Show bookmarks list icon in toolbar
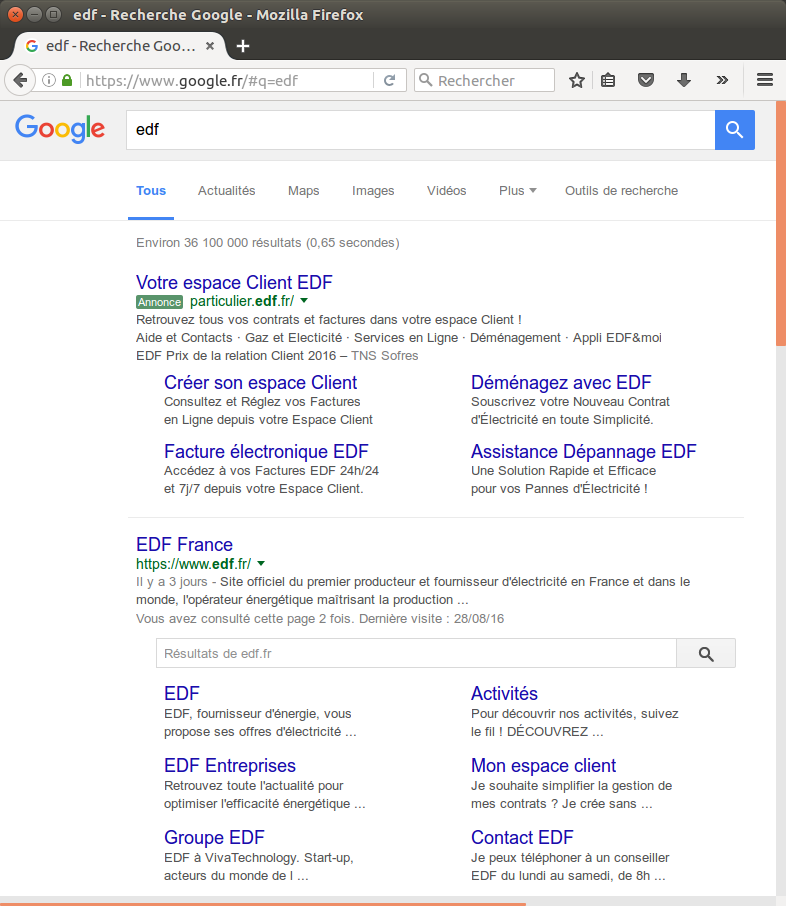Viewport: 786px width, 906px height. [x=608, y=80]
